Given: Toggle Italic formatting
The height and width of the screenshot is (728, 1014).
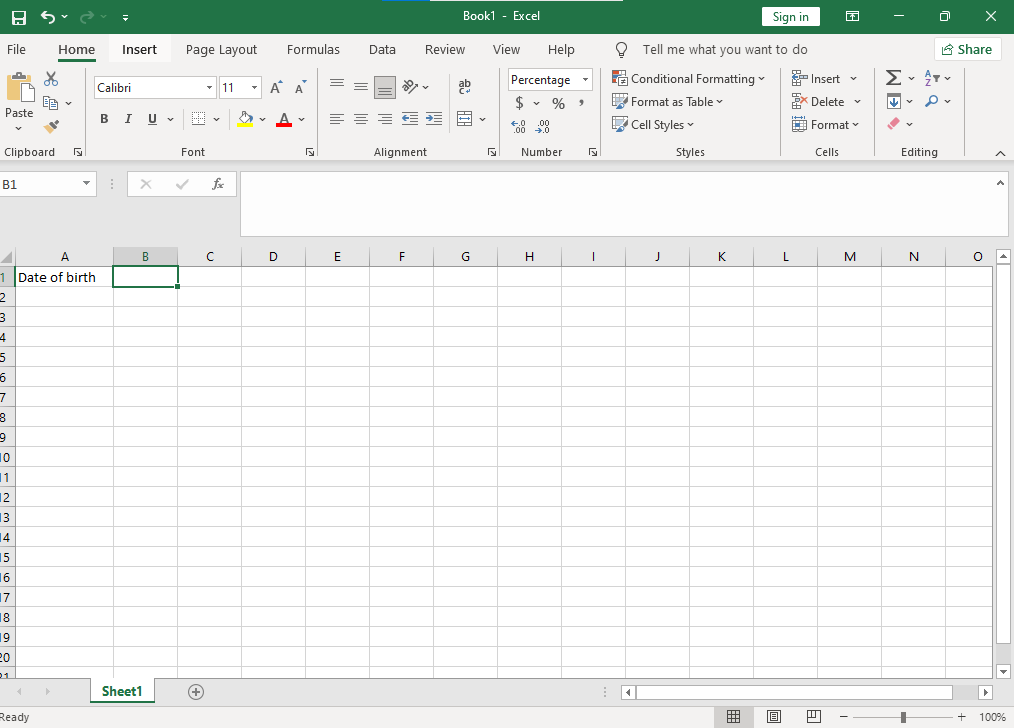Looking at the screenshot, I should pos(128,119).
